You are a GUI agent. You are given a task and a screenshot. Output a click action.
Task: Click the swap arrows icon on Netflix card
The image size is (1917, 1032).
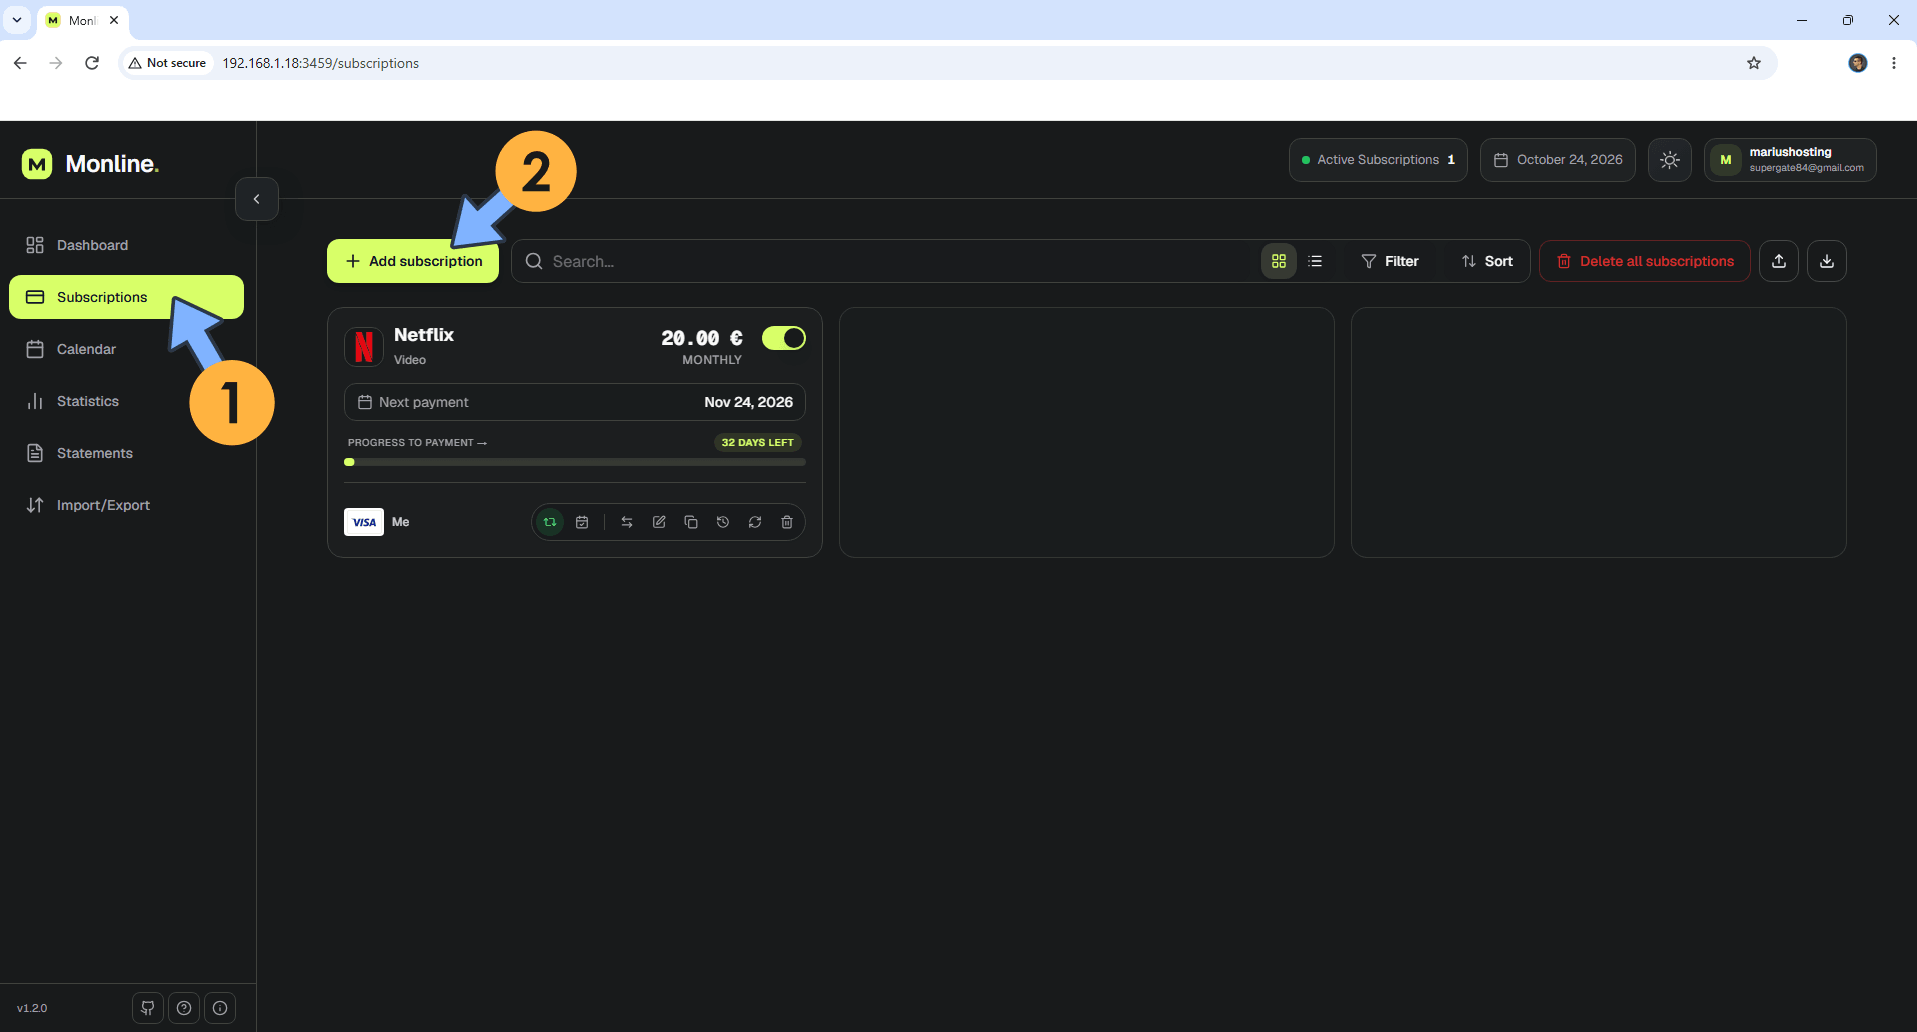(x=627, y=522)
